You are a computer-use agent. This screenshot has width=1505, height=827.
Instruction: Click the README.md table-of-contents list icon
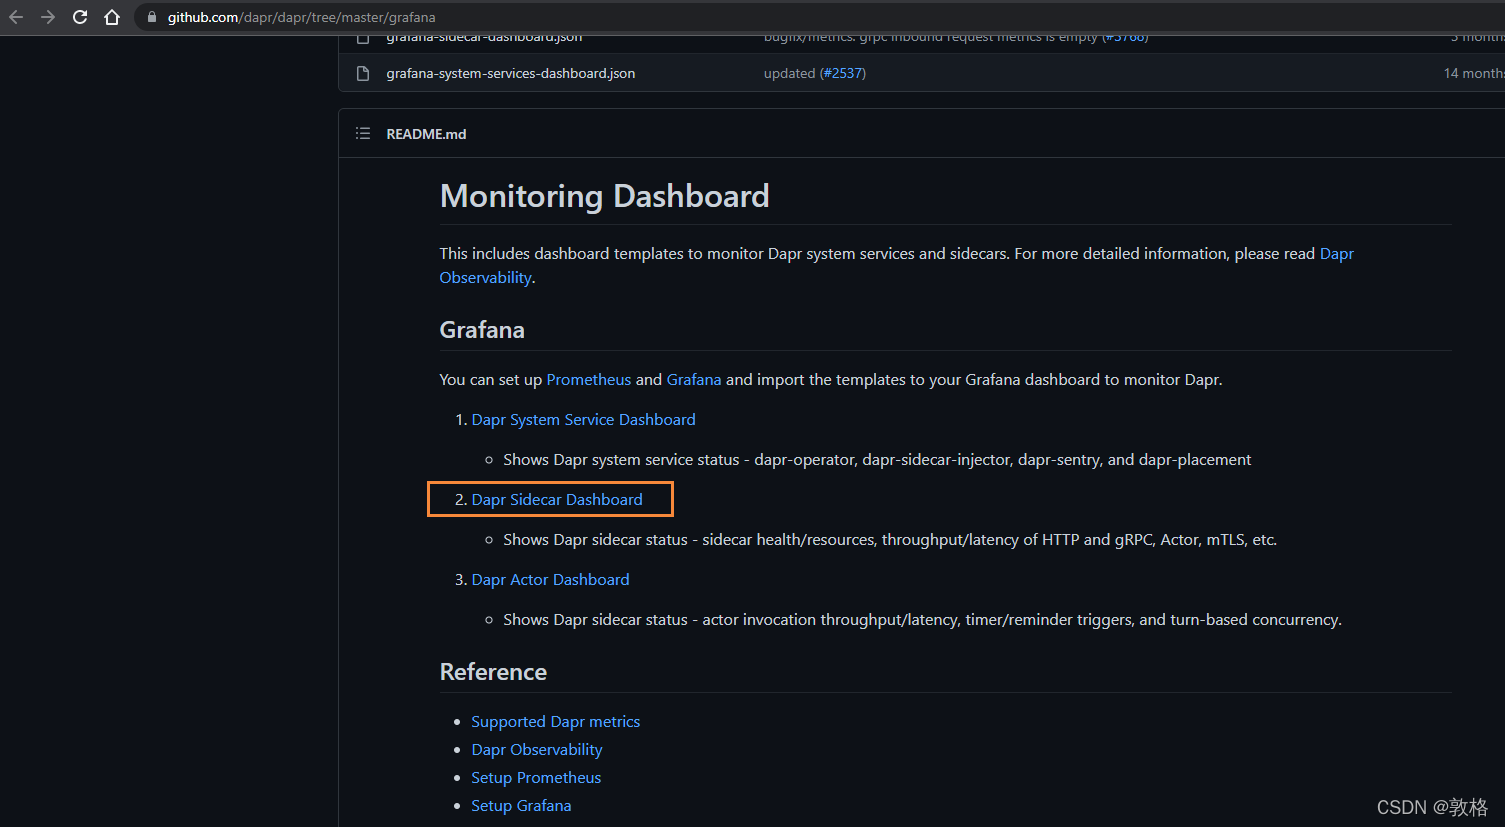click(x=362, y=133)
